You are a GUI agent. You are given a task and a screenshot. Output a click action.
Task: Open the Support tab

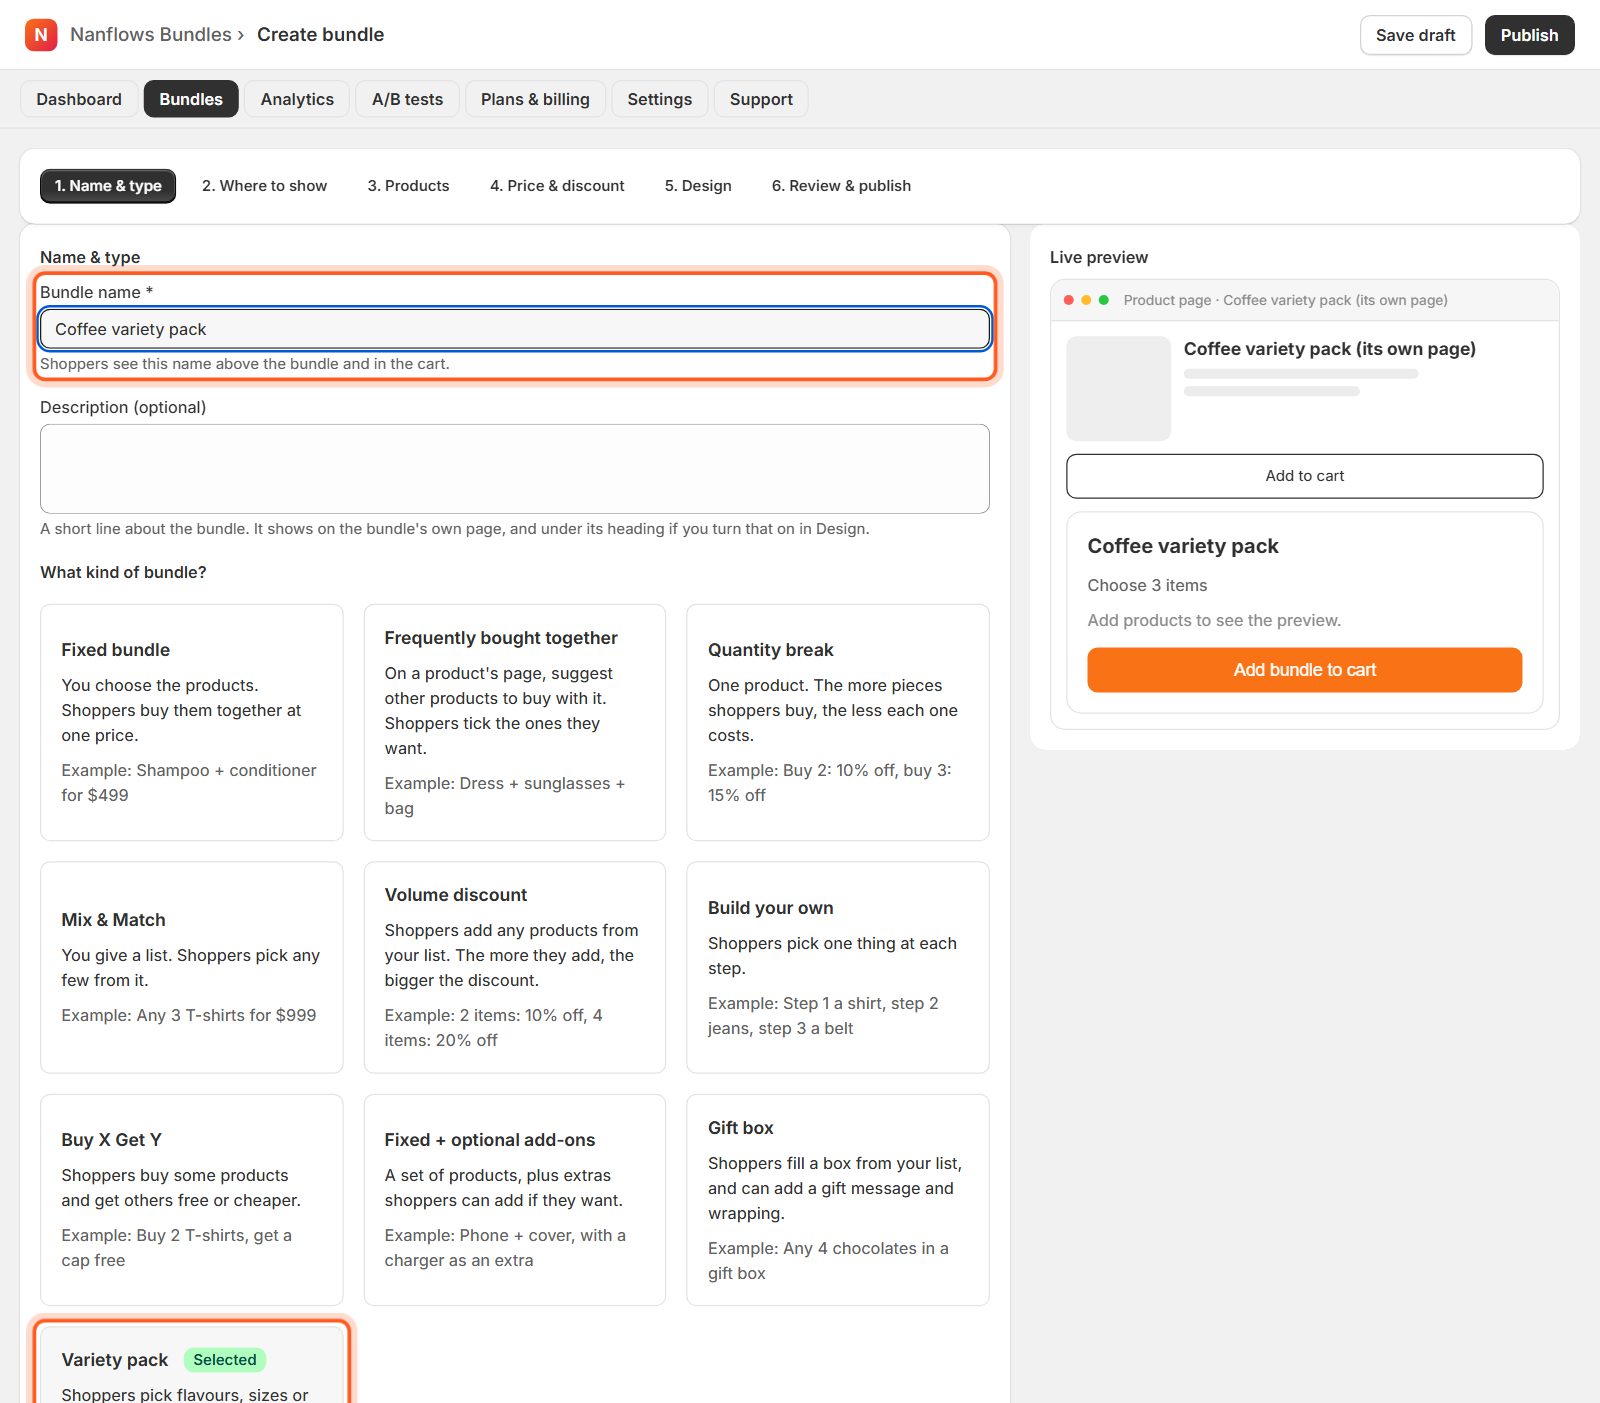coord(761,99)
